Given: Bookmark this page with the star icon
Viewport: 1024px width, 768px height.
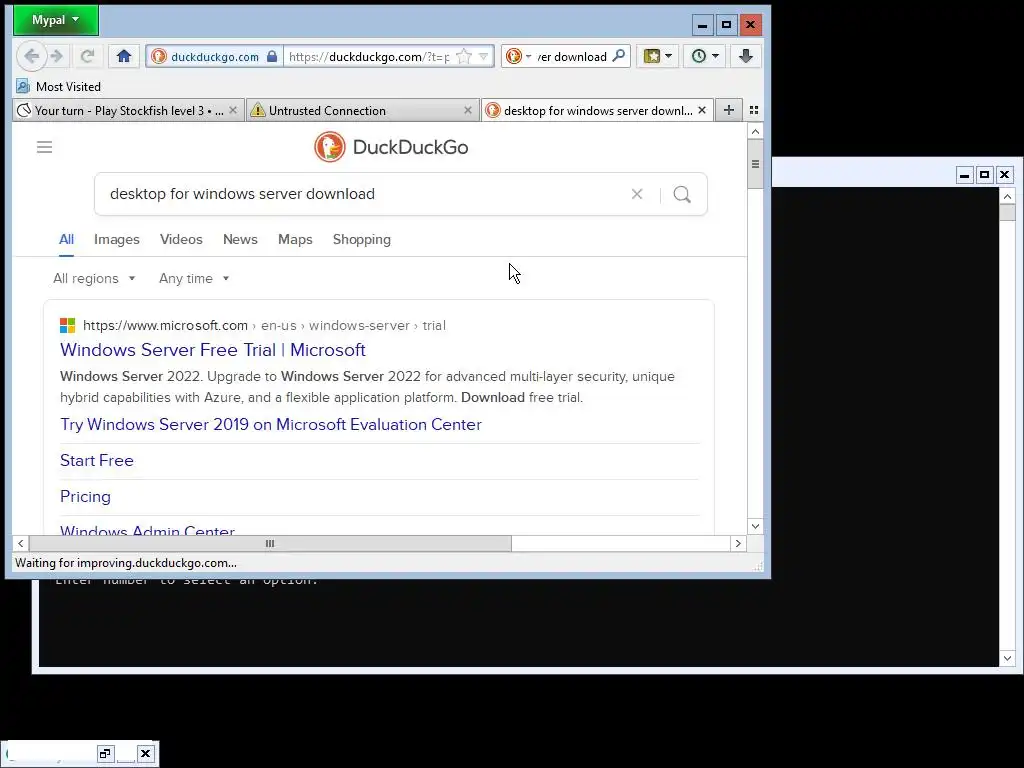Looking at the screenshot, I should click(x=464, y=57).
